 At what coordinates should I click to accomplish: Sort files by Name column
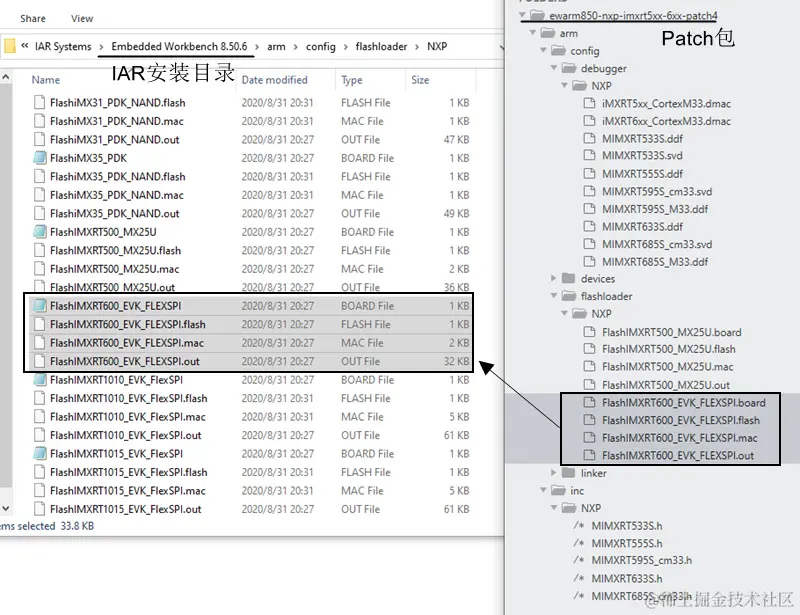click(x=45, y=80)
